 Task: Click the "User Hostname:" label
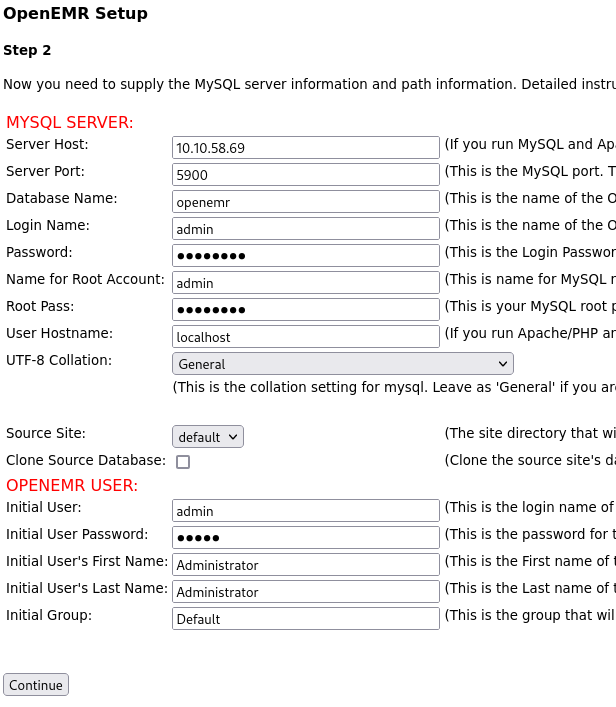tap(60, 334)
